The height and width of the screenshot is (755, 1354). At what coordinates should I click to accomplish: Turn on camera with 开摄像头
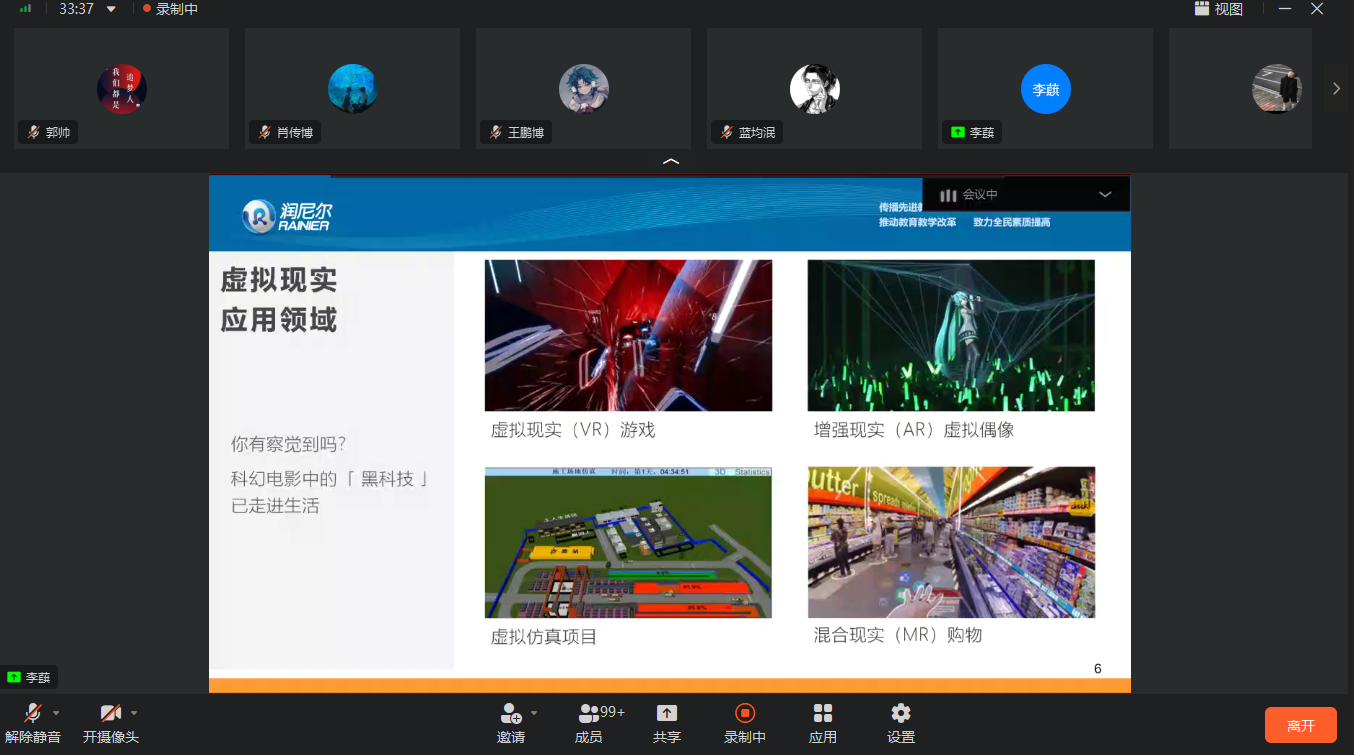(110, 714)
